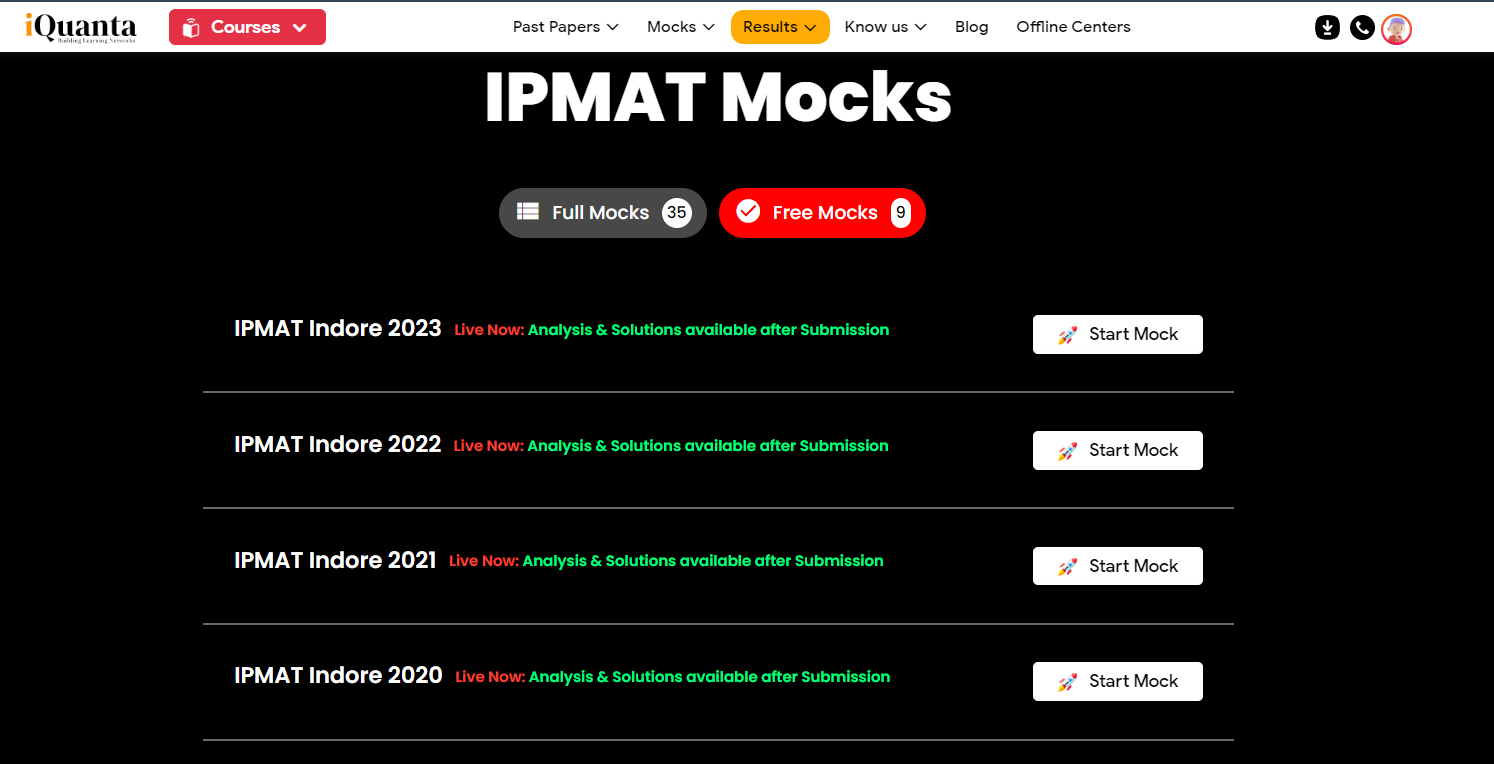The image size is (1494, 764).
Task: Click Live Now text for Indore 2021
Action: tap(484, 561)
